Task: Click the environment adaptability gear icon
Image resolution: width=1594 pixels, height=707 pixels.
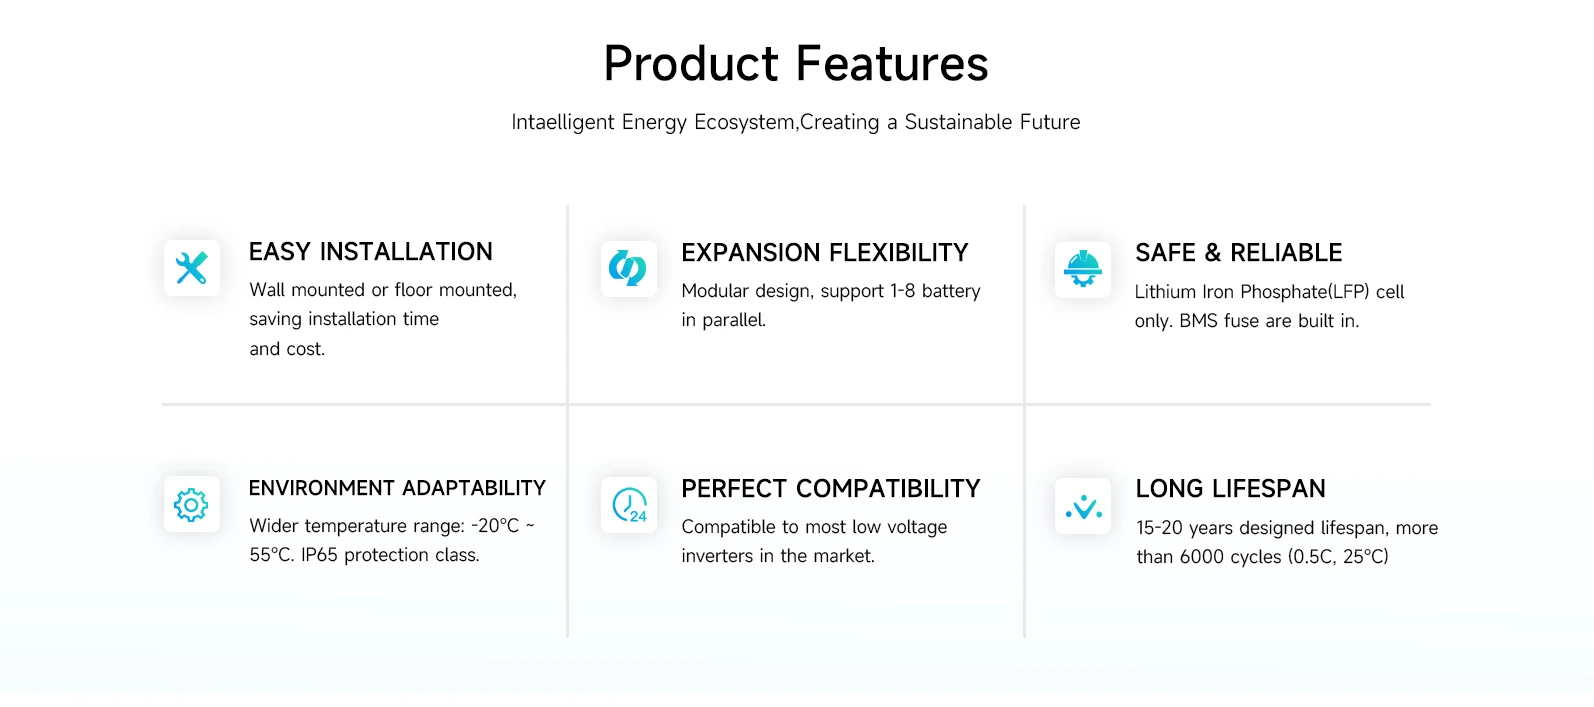Action: point(192,504)
